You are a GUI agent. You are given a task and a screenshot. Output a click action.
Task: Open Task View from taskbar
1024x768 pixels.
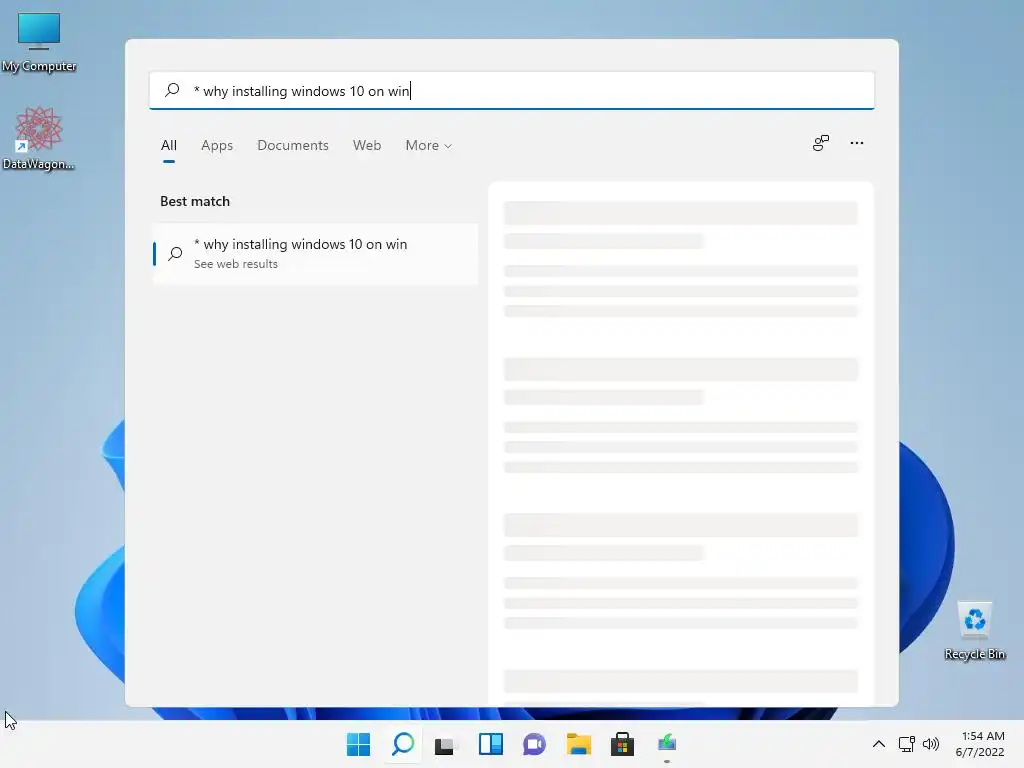click(446, 744)
